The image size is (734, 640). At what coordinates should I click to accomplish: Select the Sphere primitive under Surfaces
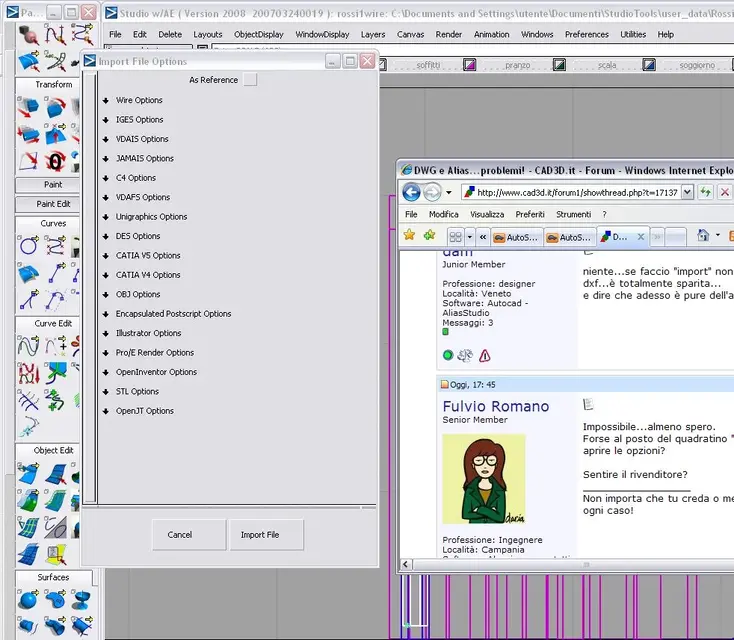pyautogui.click(x=29, y=599)
